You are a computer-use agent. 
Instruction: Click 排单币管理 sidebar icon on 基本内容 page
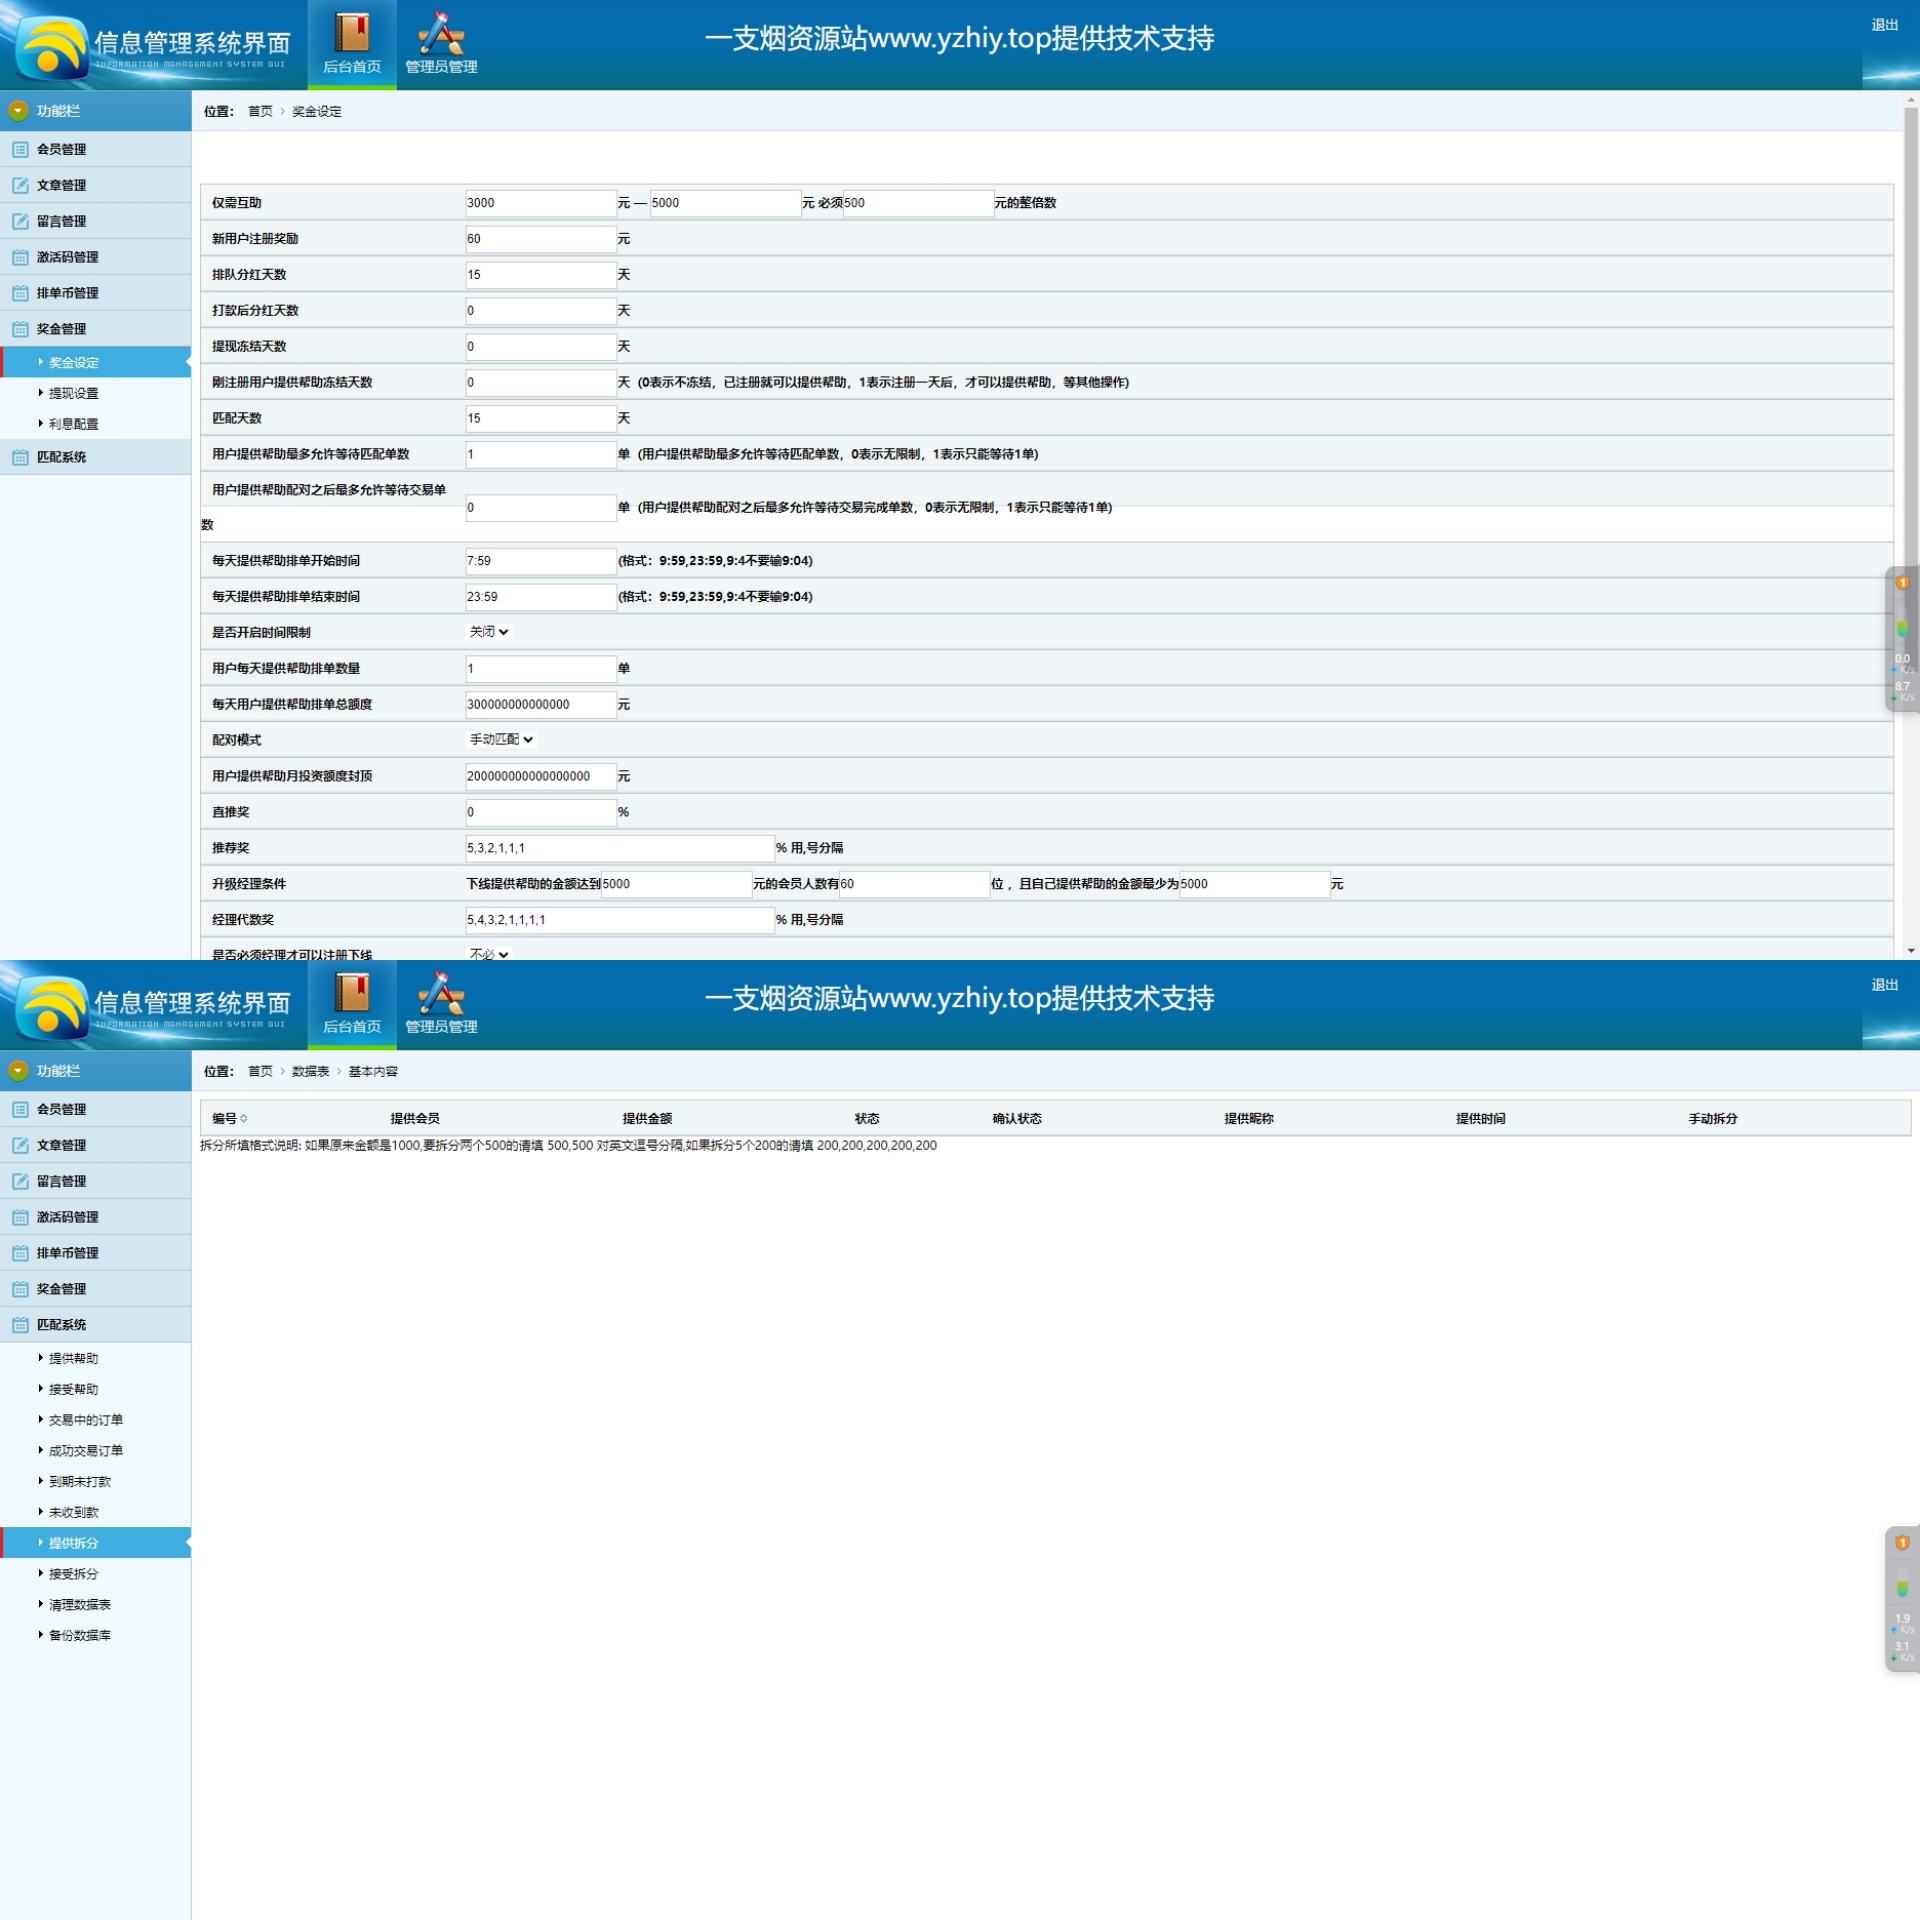click(x=20, y=1253)
